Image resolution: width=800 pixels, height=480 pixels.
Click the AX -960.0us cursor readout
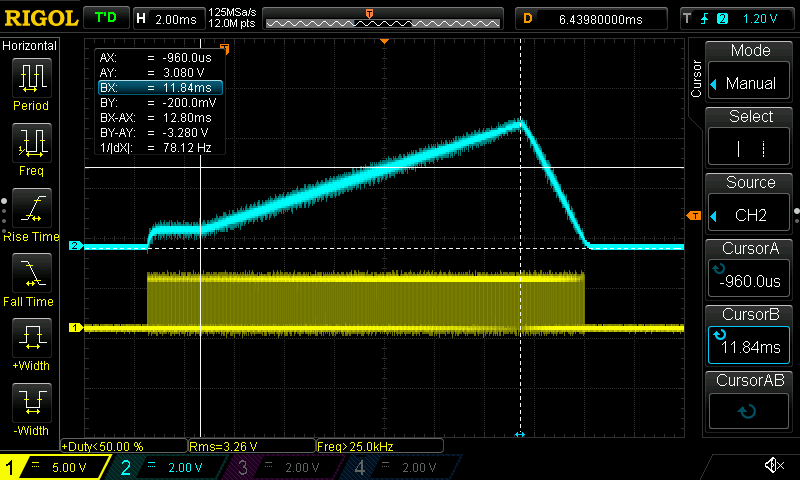[x=156, y=58]
